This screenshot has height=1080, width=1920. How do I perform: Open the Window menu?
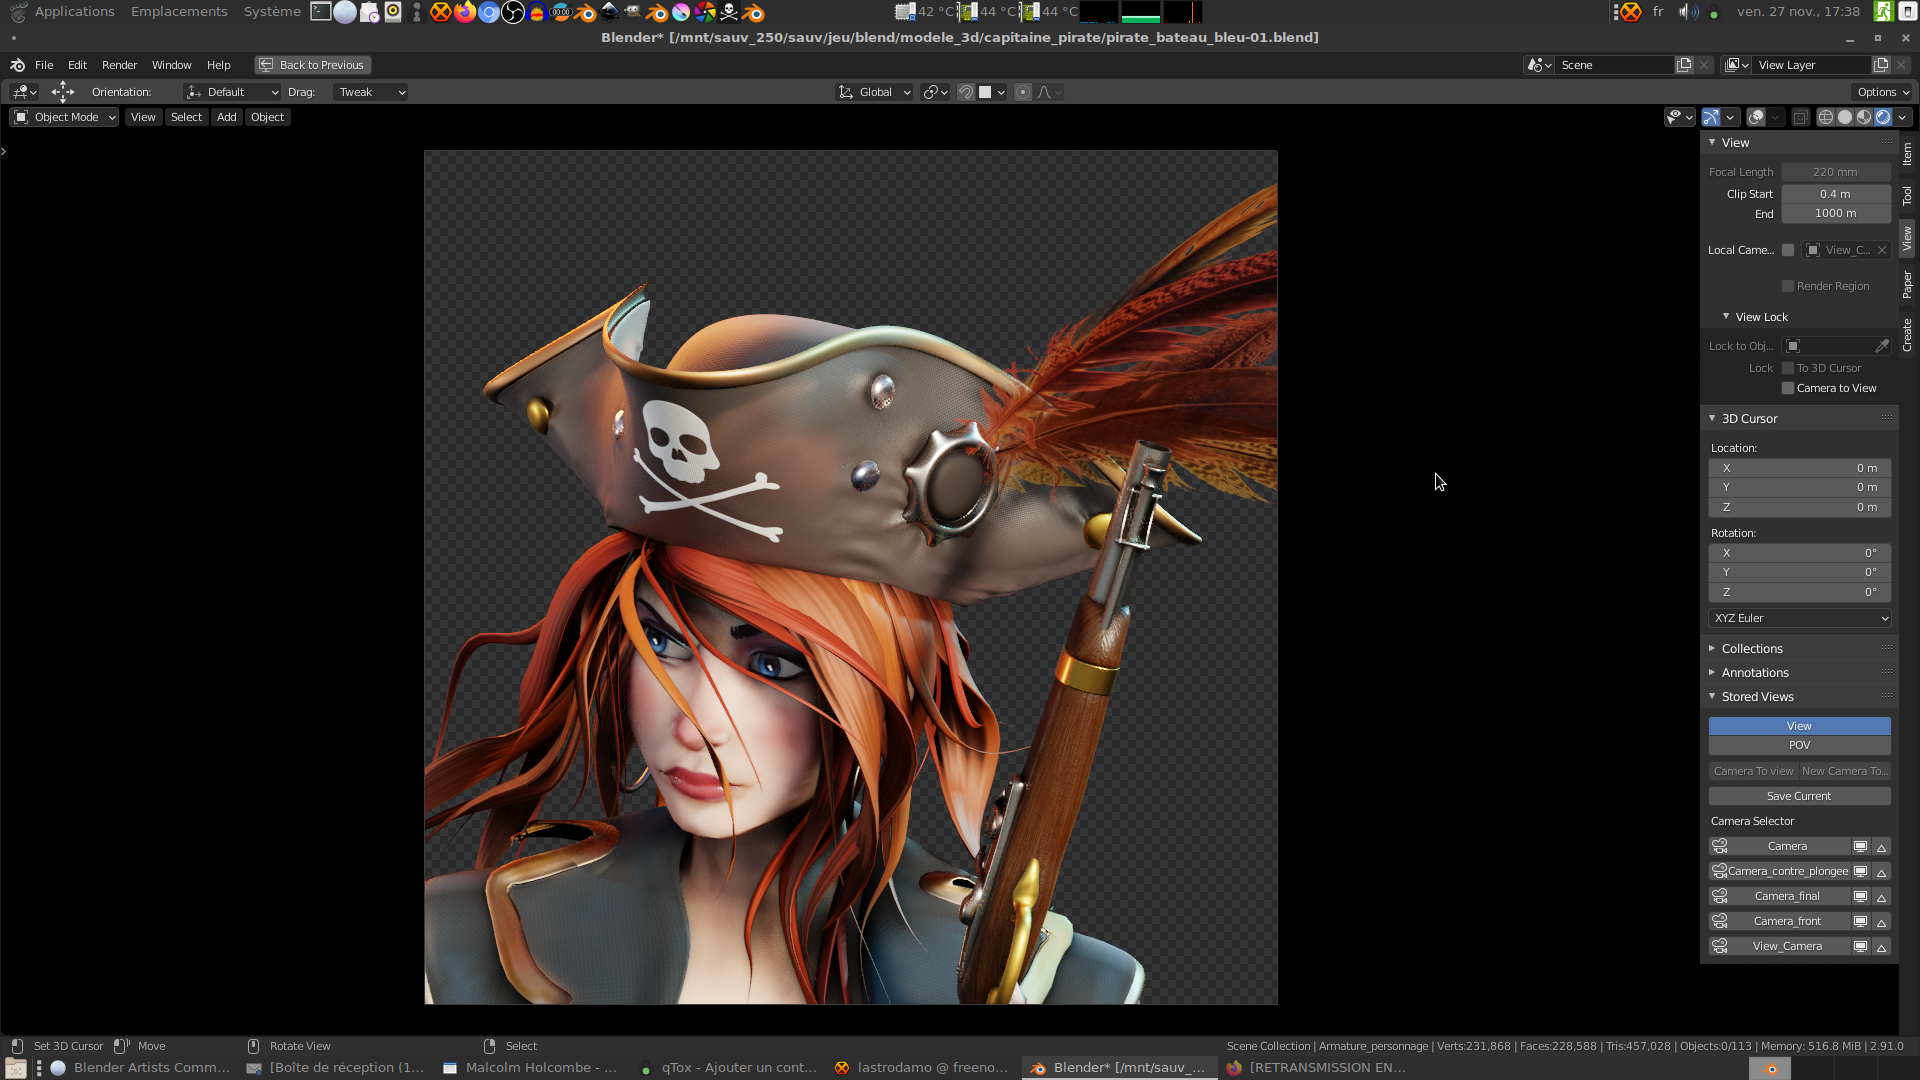(x=171, y=65)
